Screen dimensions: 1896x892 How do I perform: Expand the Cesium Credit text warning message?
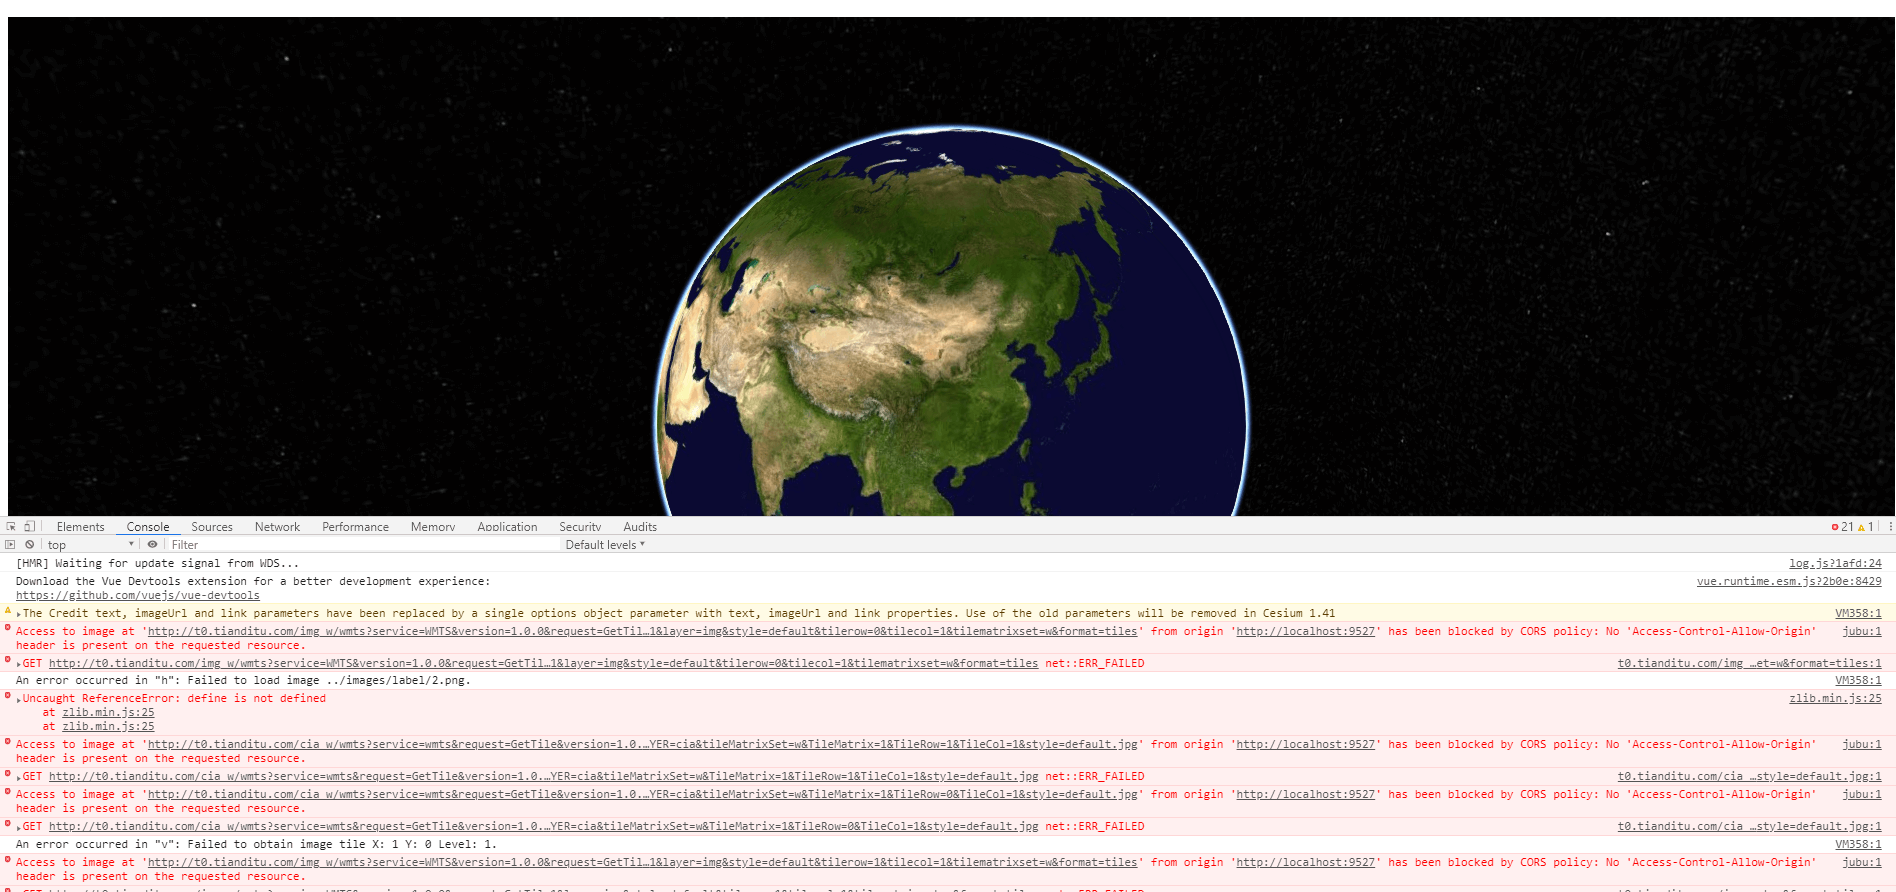coord(19,614)
